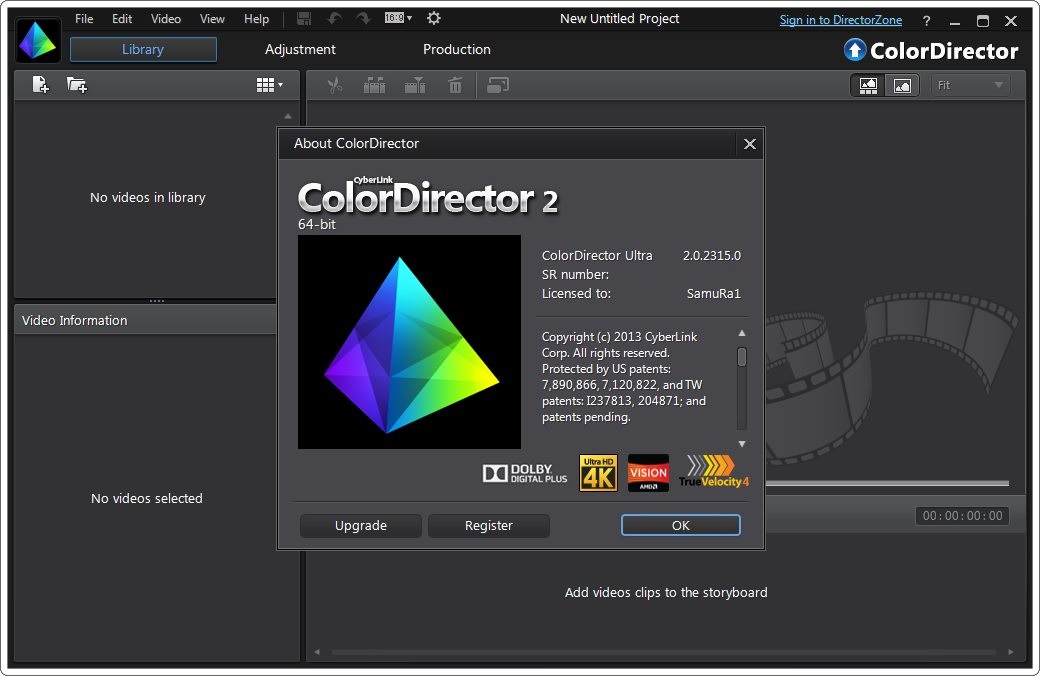Viewport: 1040px width, 676px height.
Task: Click the AMD Vision badge
Action: coord(648,473)
